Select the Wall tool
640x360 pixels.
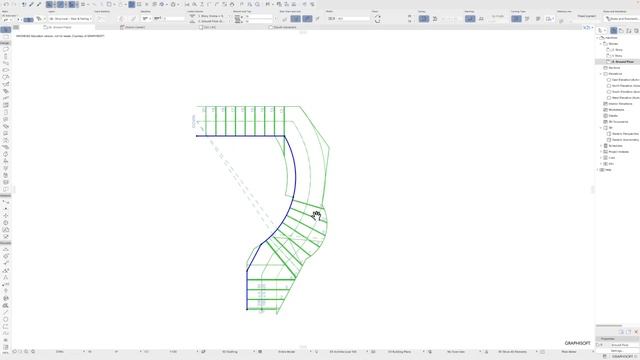(6, 49)
